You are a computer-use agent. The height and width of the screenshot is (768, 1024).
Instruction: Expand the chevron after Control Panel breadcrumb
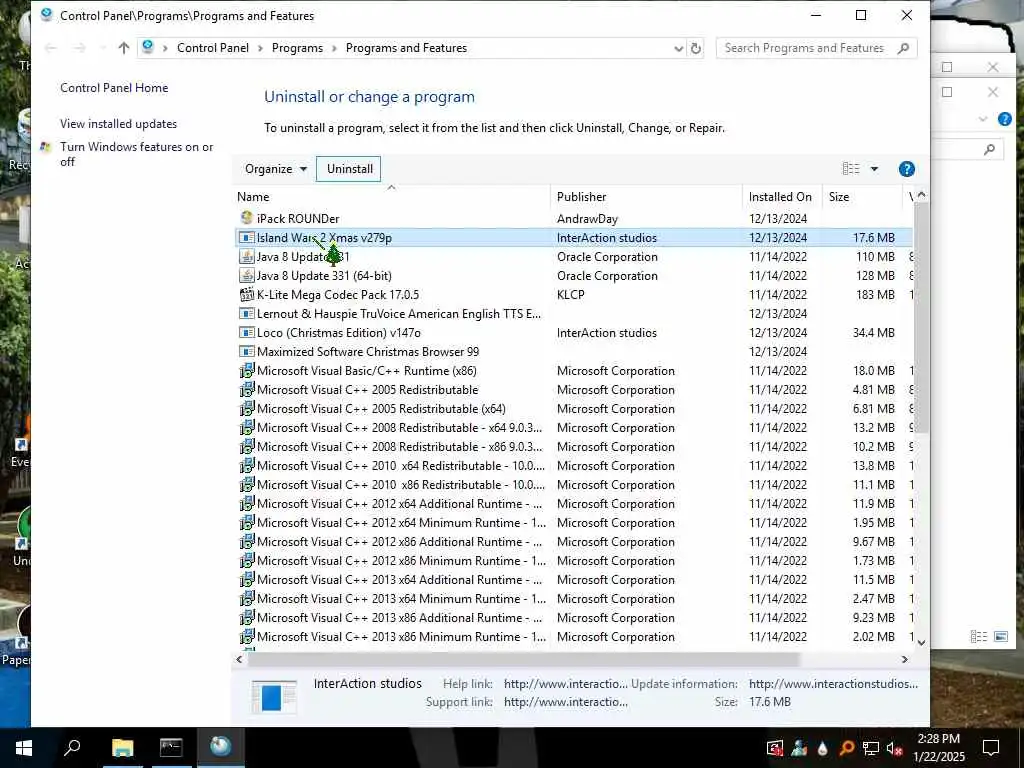(261, 48)
